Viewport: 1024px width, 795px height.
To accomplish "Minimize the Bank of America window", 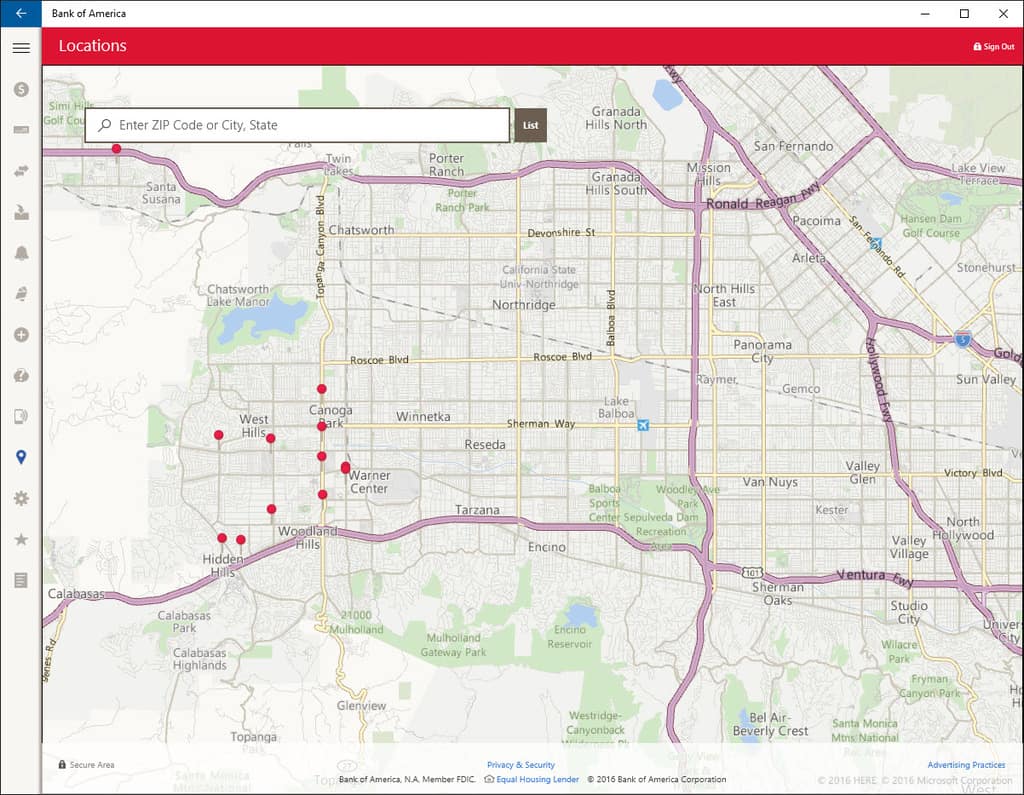I will [925, 13].
